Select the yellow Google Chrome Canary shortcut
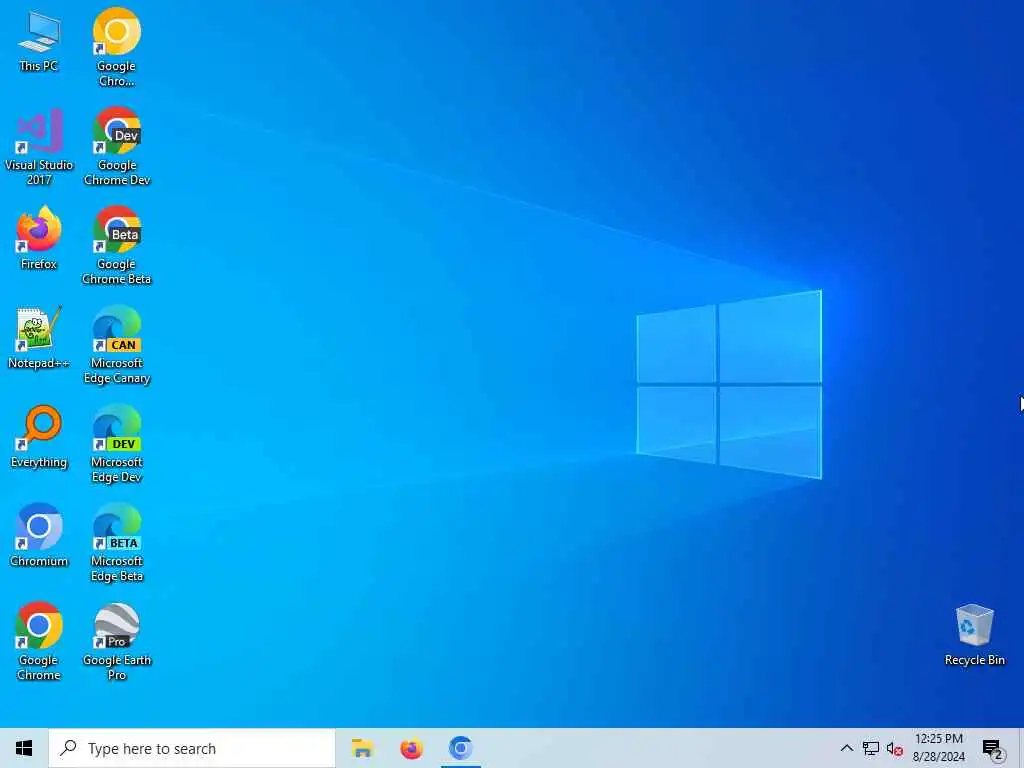This screenshot has height=768, width=1024. [x=116, y=47]
